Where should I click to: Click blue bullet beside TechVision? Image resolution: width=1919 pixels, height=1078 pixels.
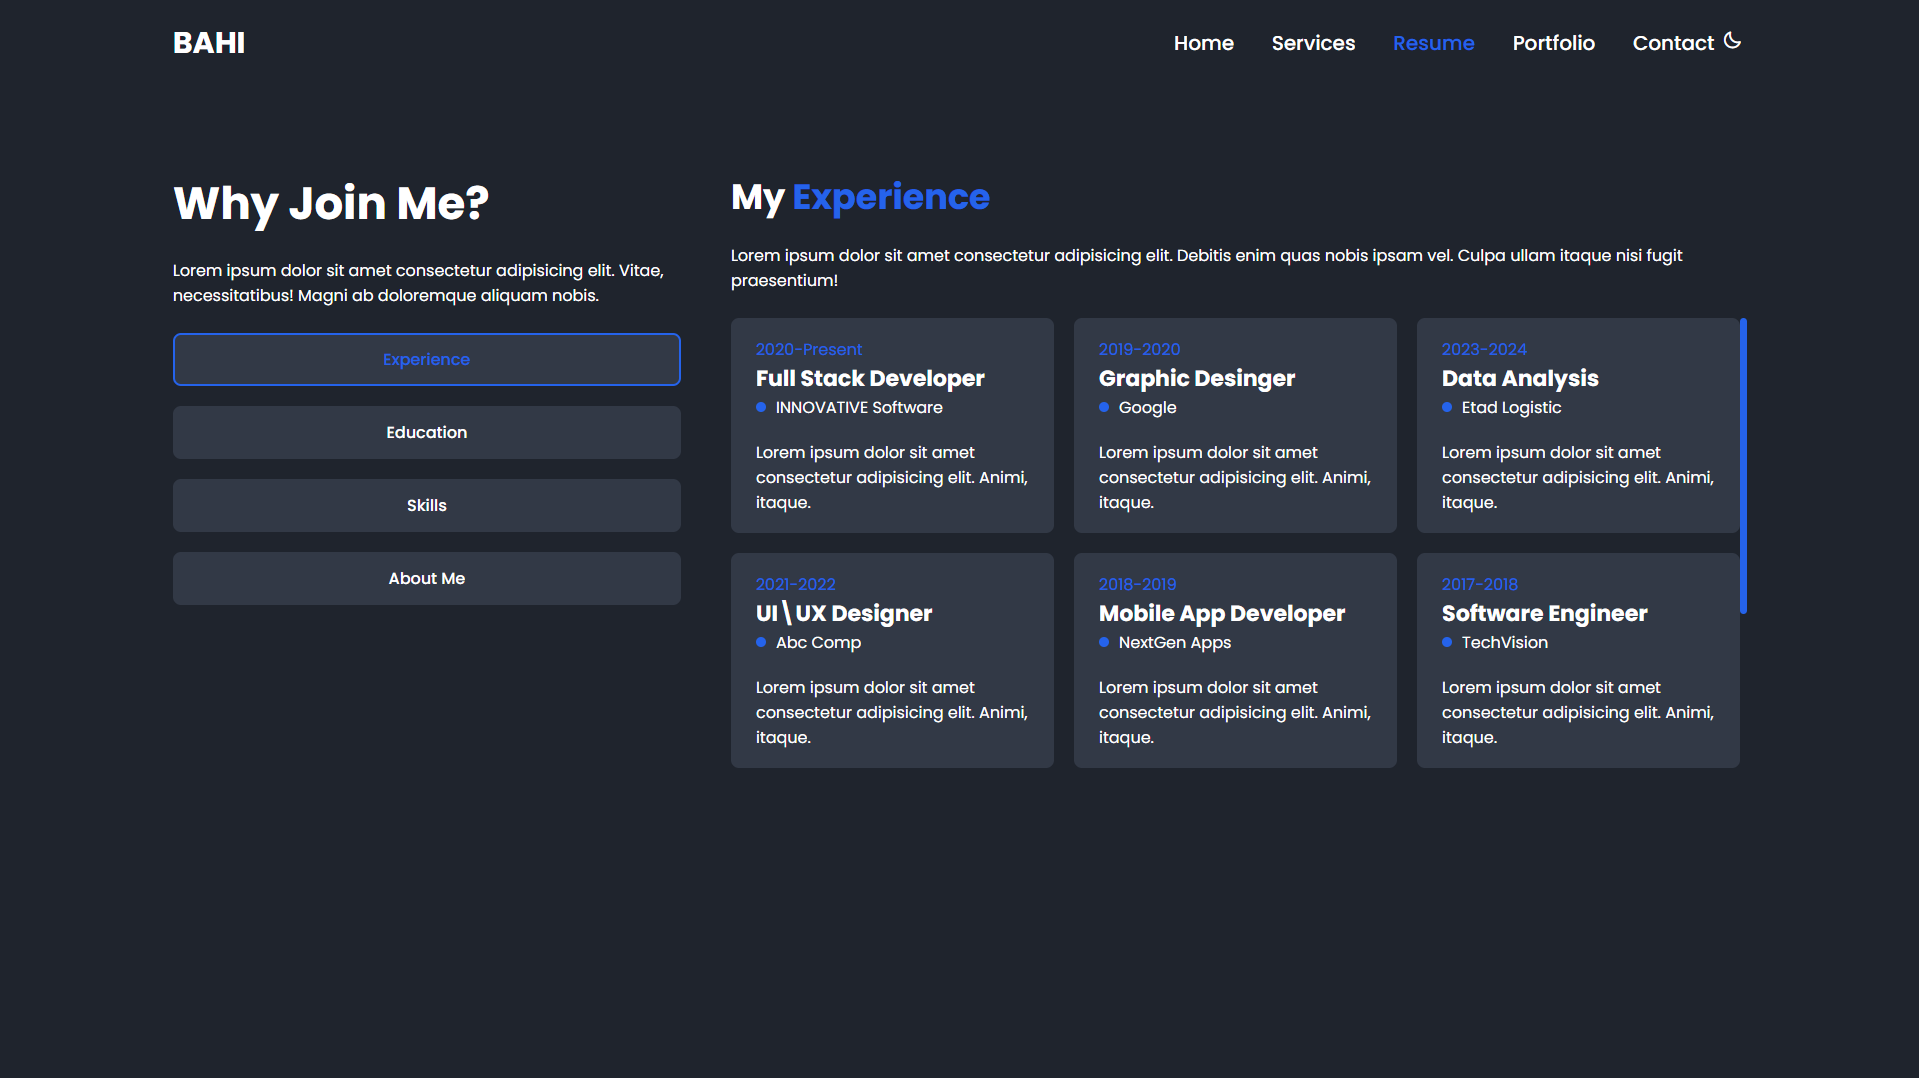point(1447,642)
